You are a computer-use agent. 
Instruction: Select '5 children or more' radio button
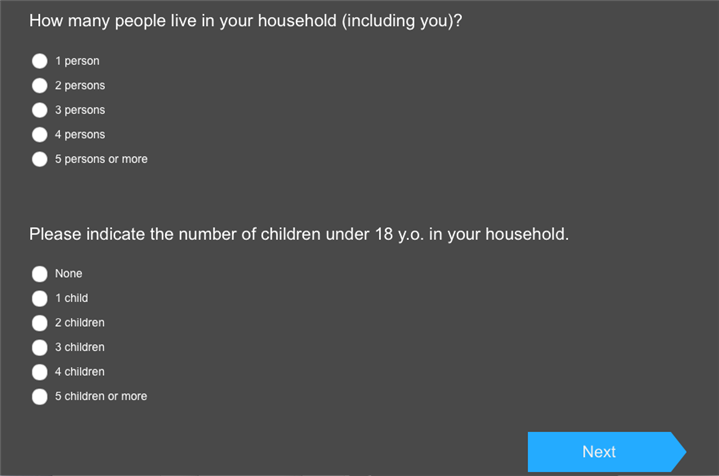tap(40, 396)
